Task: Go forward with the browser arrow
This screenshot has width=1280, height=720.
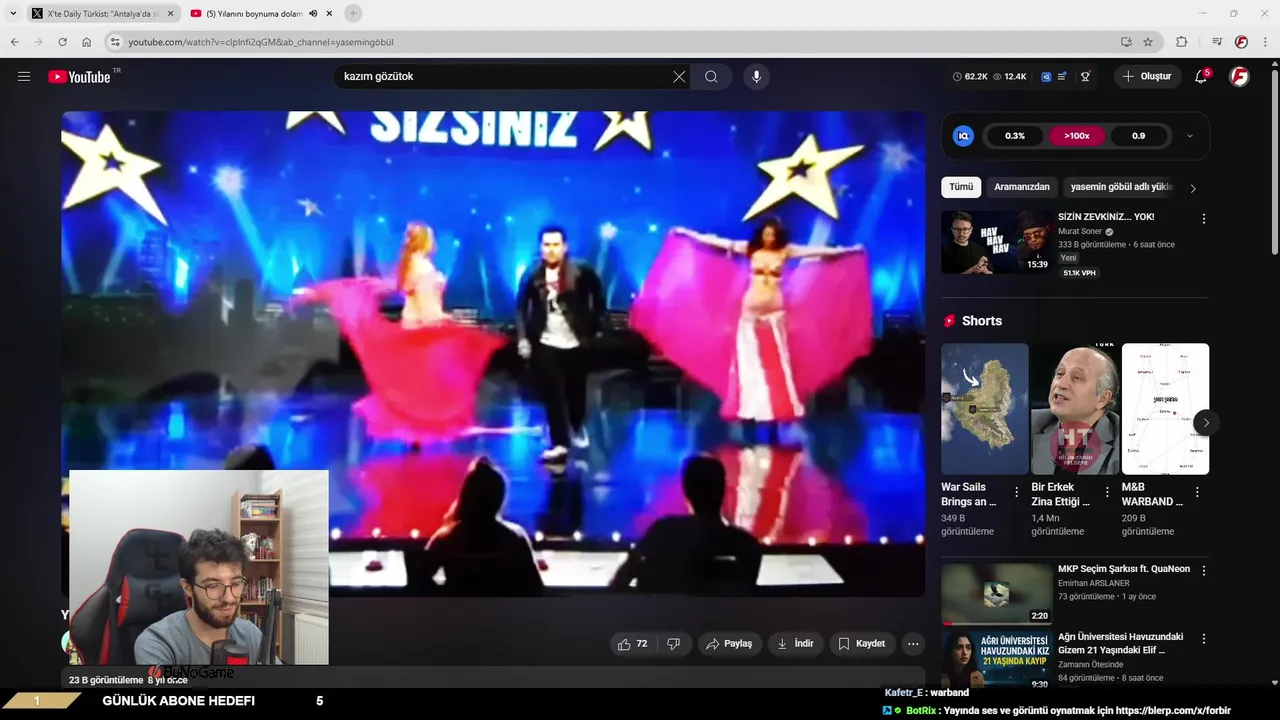Action: [38, 42]
